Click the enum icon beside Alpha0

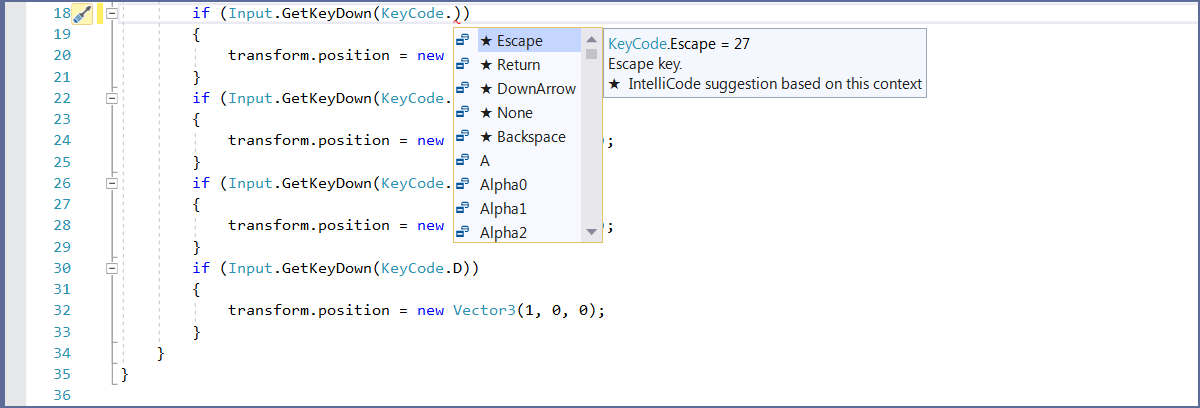463,185
